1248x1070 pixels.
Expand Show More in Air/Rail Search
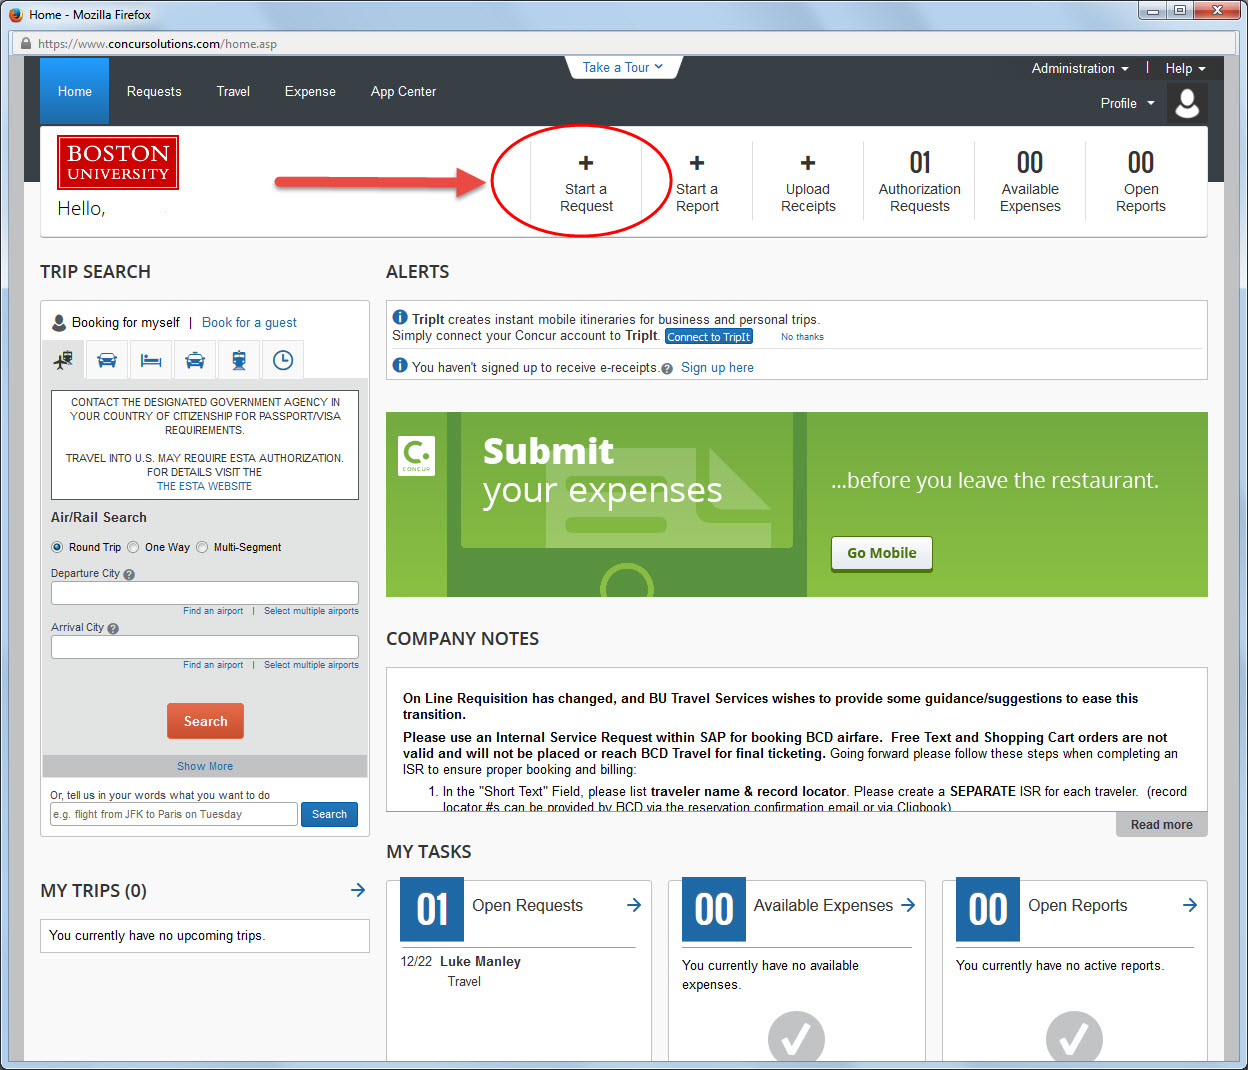click(x=205, y=766)
